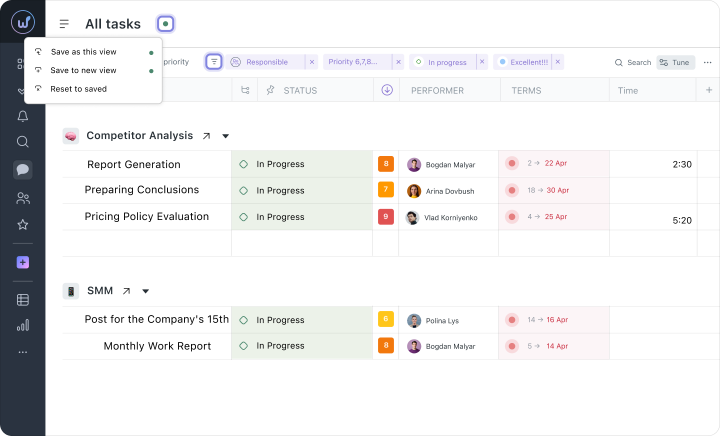The image size is (720, 436).
Task: Open favorites star in sidebar
Action: pos(22,225)
